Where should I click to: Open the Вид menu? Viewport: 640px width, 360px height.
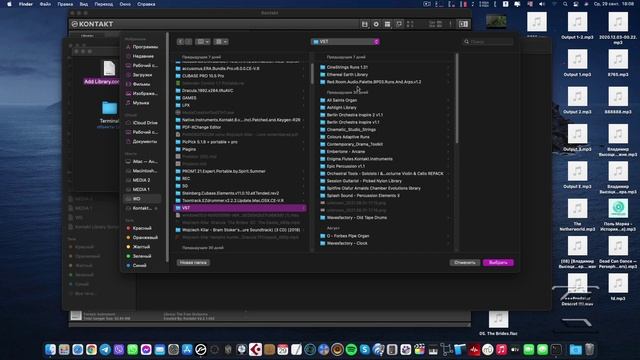coord(84,4)
